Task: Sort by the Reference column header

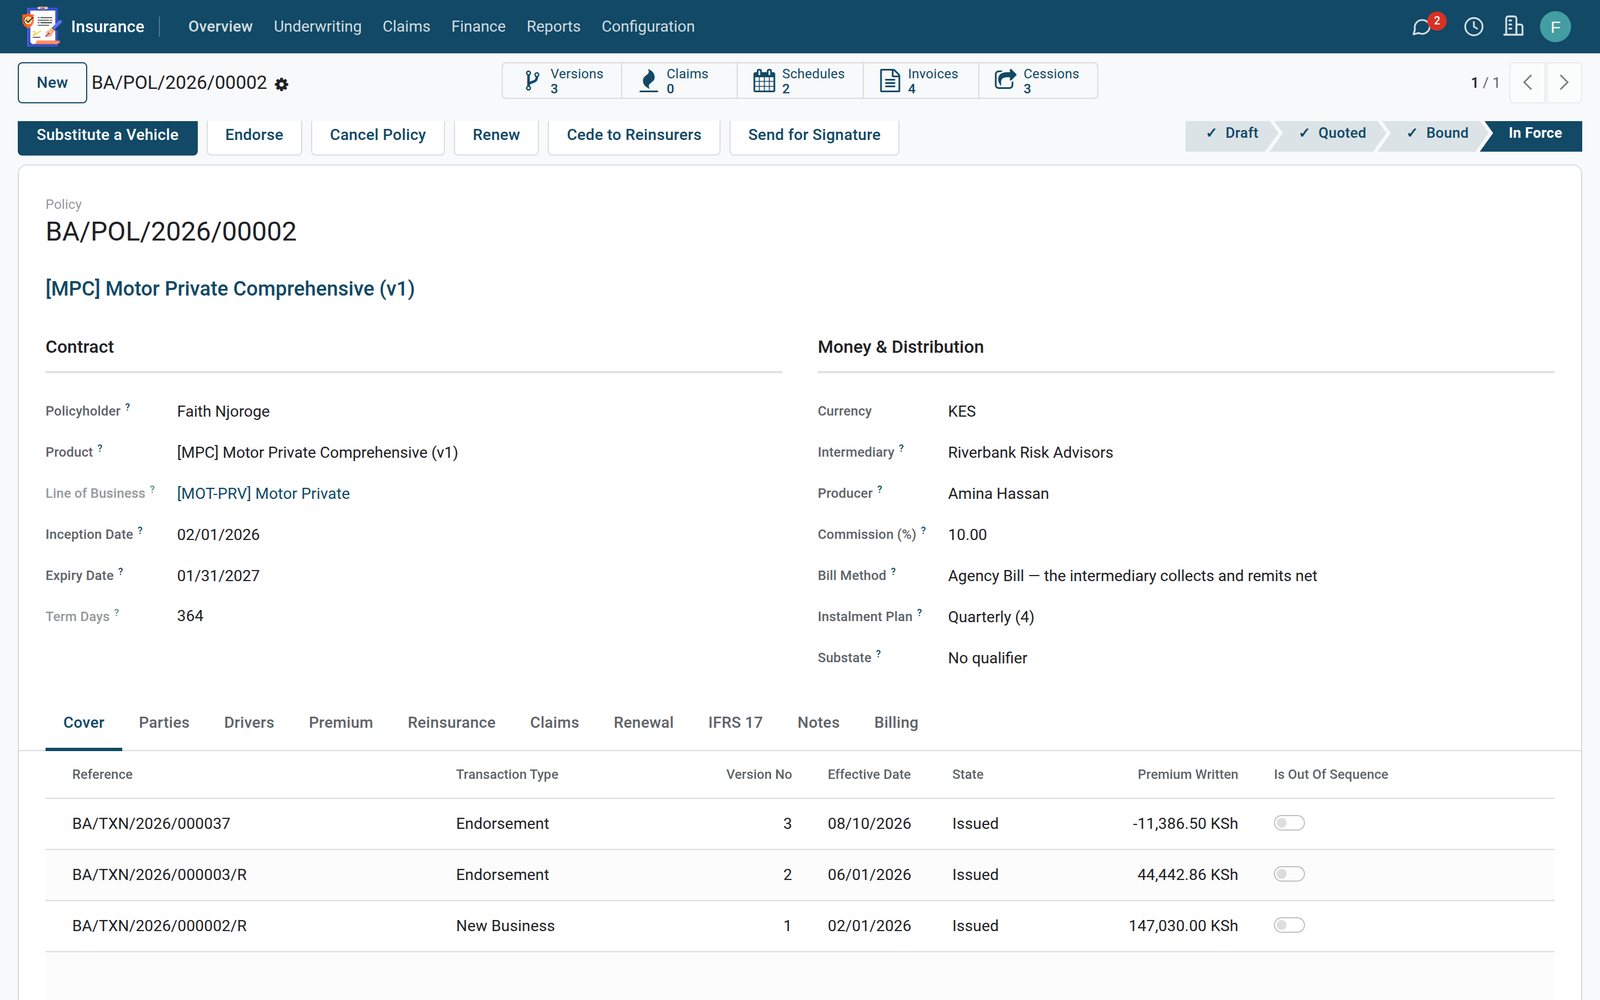Action: (x=102, y=775)
